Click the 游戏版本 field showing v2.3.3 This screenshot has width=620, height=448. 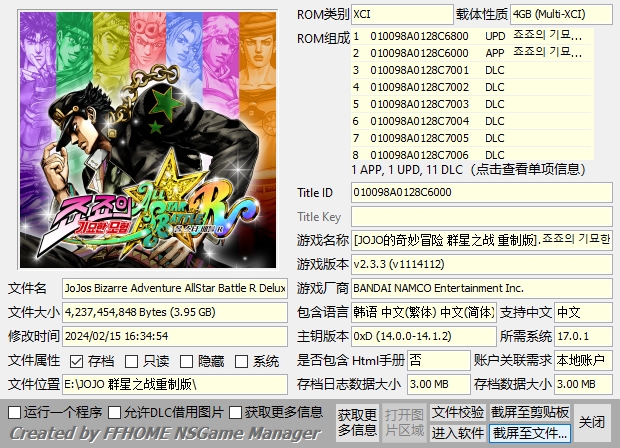482,264
